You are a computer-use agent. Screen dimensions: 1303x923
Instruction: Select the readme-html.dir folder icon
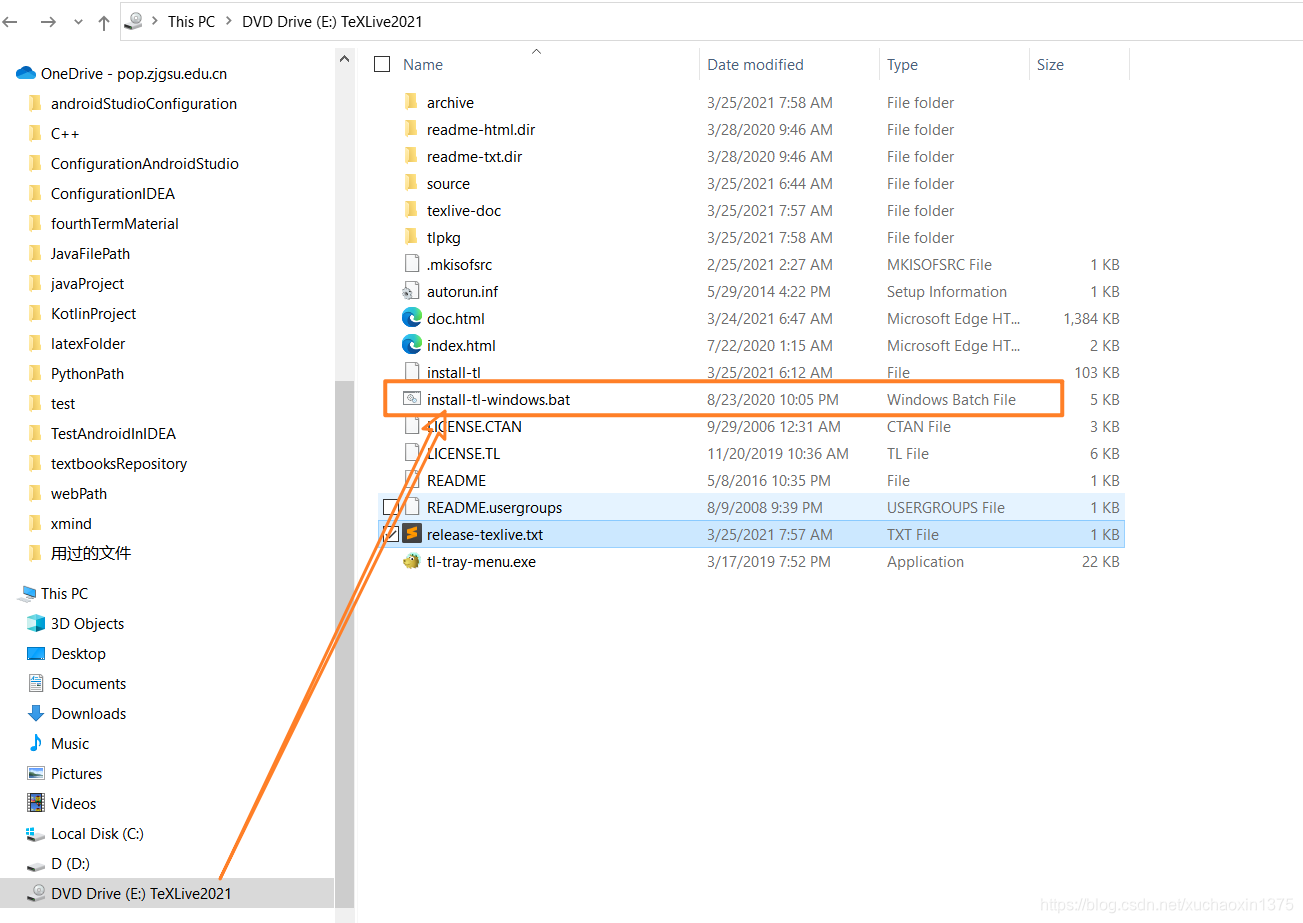[411, 129]
